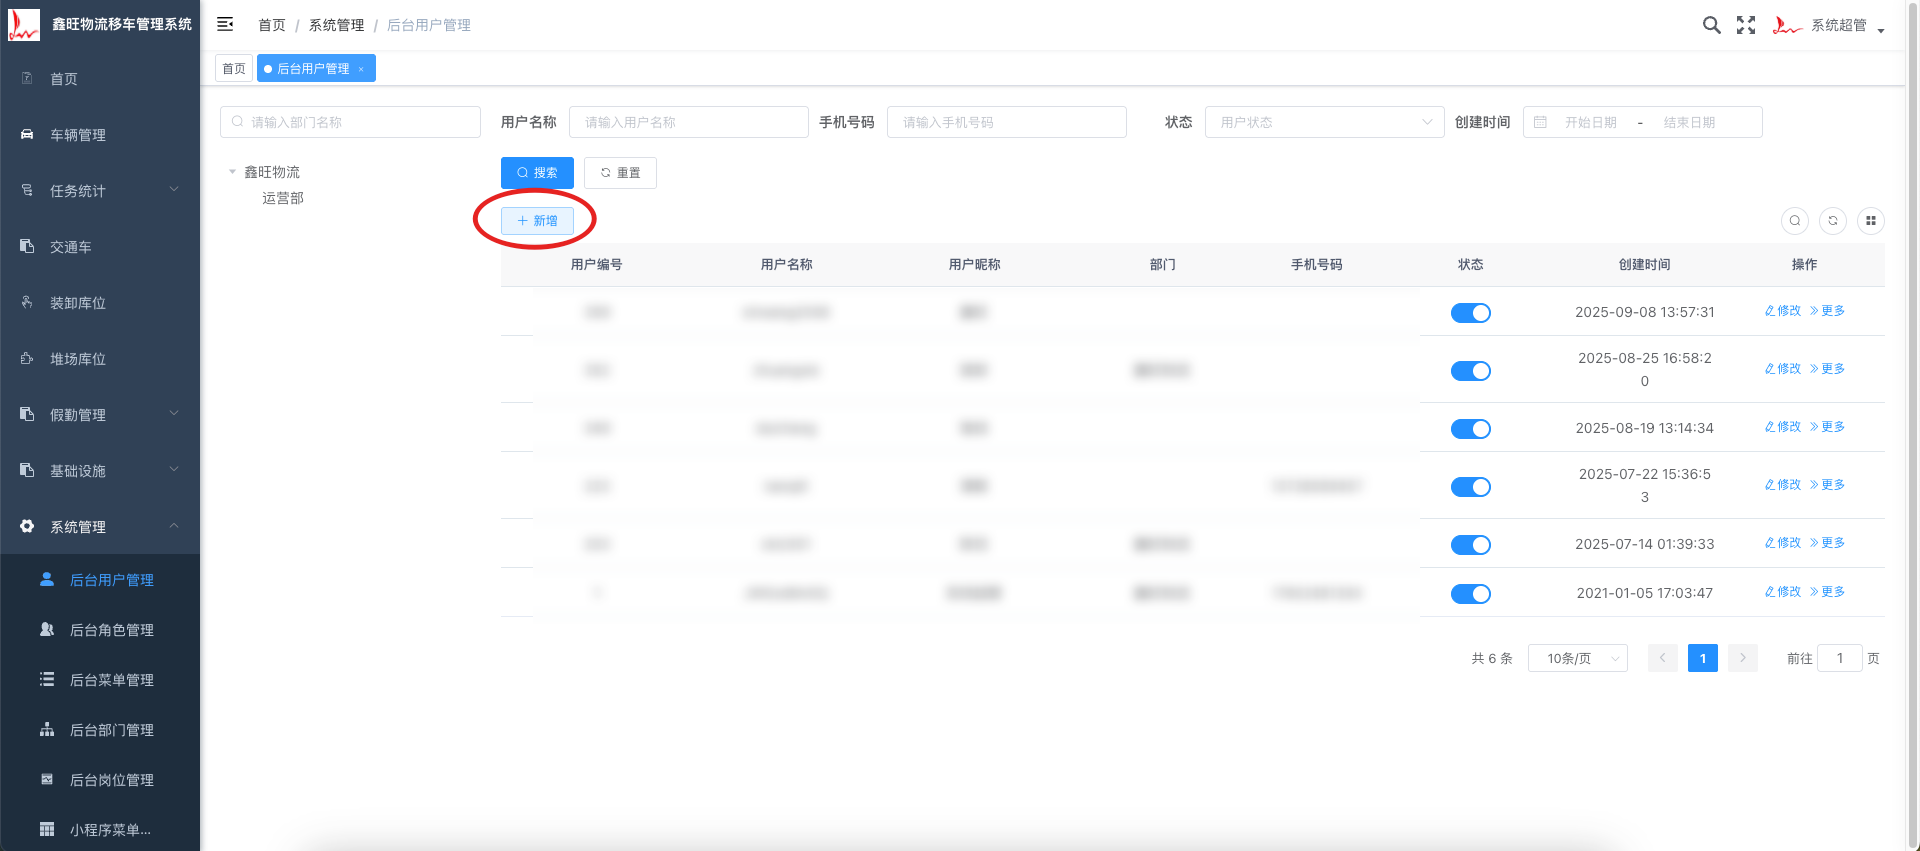Open 小程序菜单 submenu item

[x=100, y=830]
